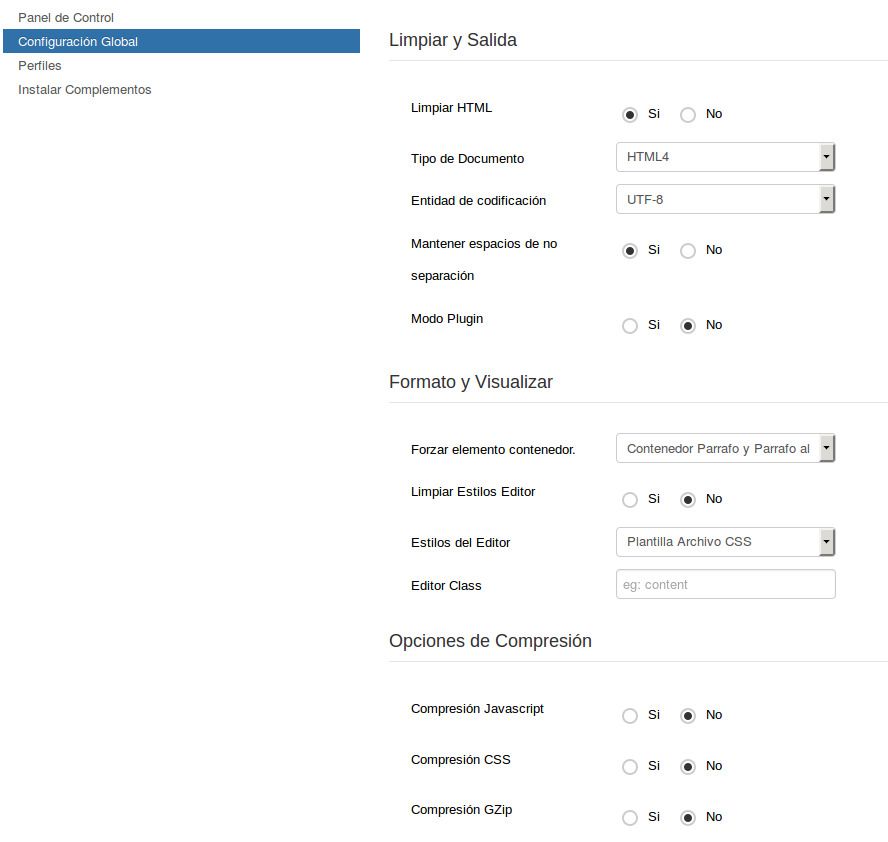Image resolution: width=888 pixels, height=842 pixels.
Task: Click the Compresión Javascript label
Action: [x=477, y=709]
